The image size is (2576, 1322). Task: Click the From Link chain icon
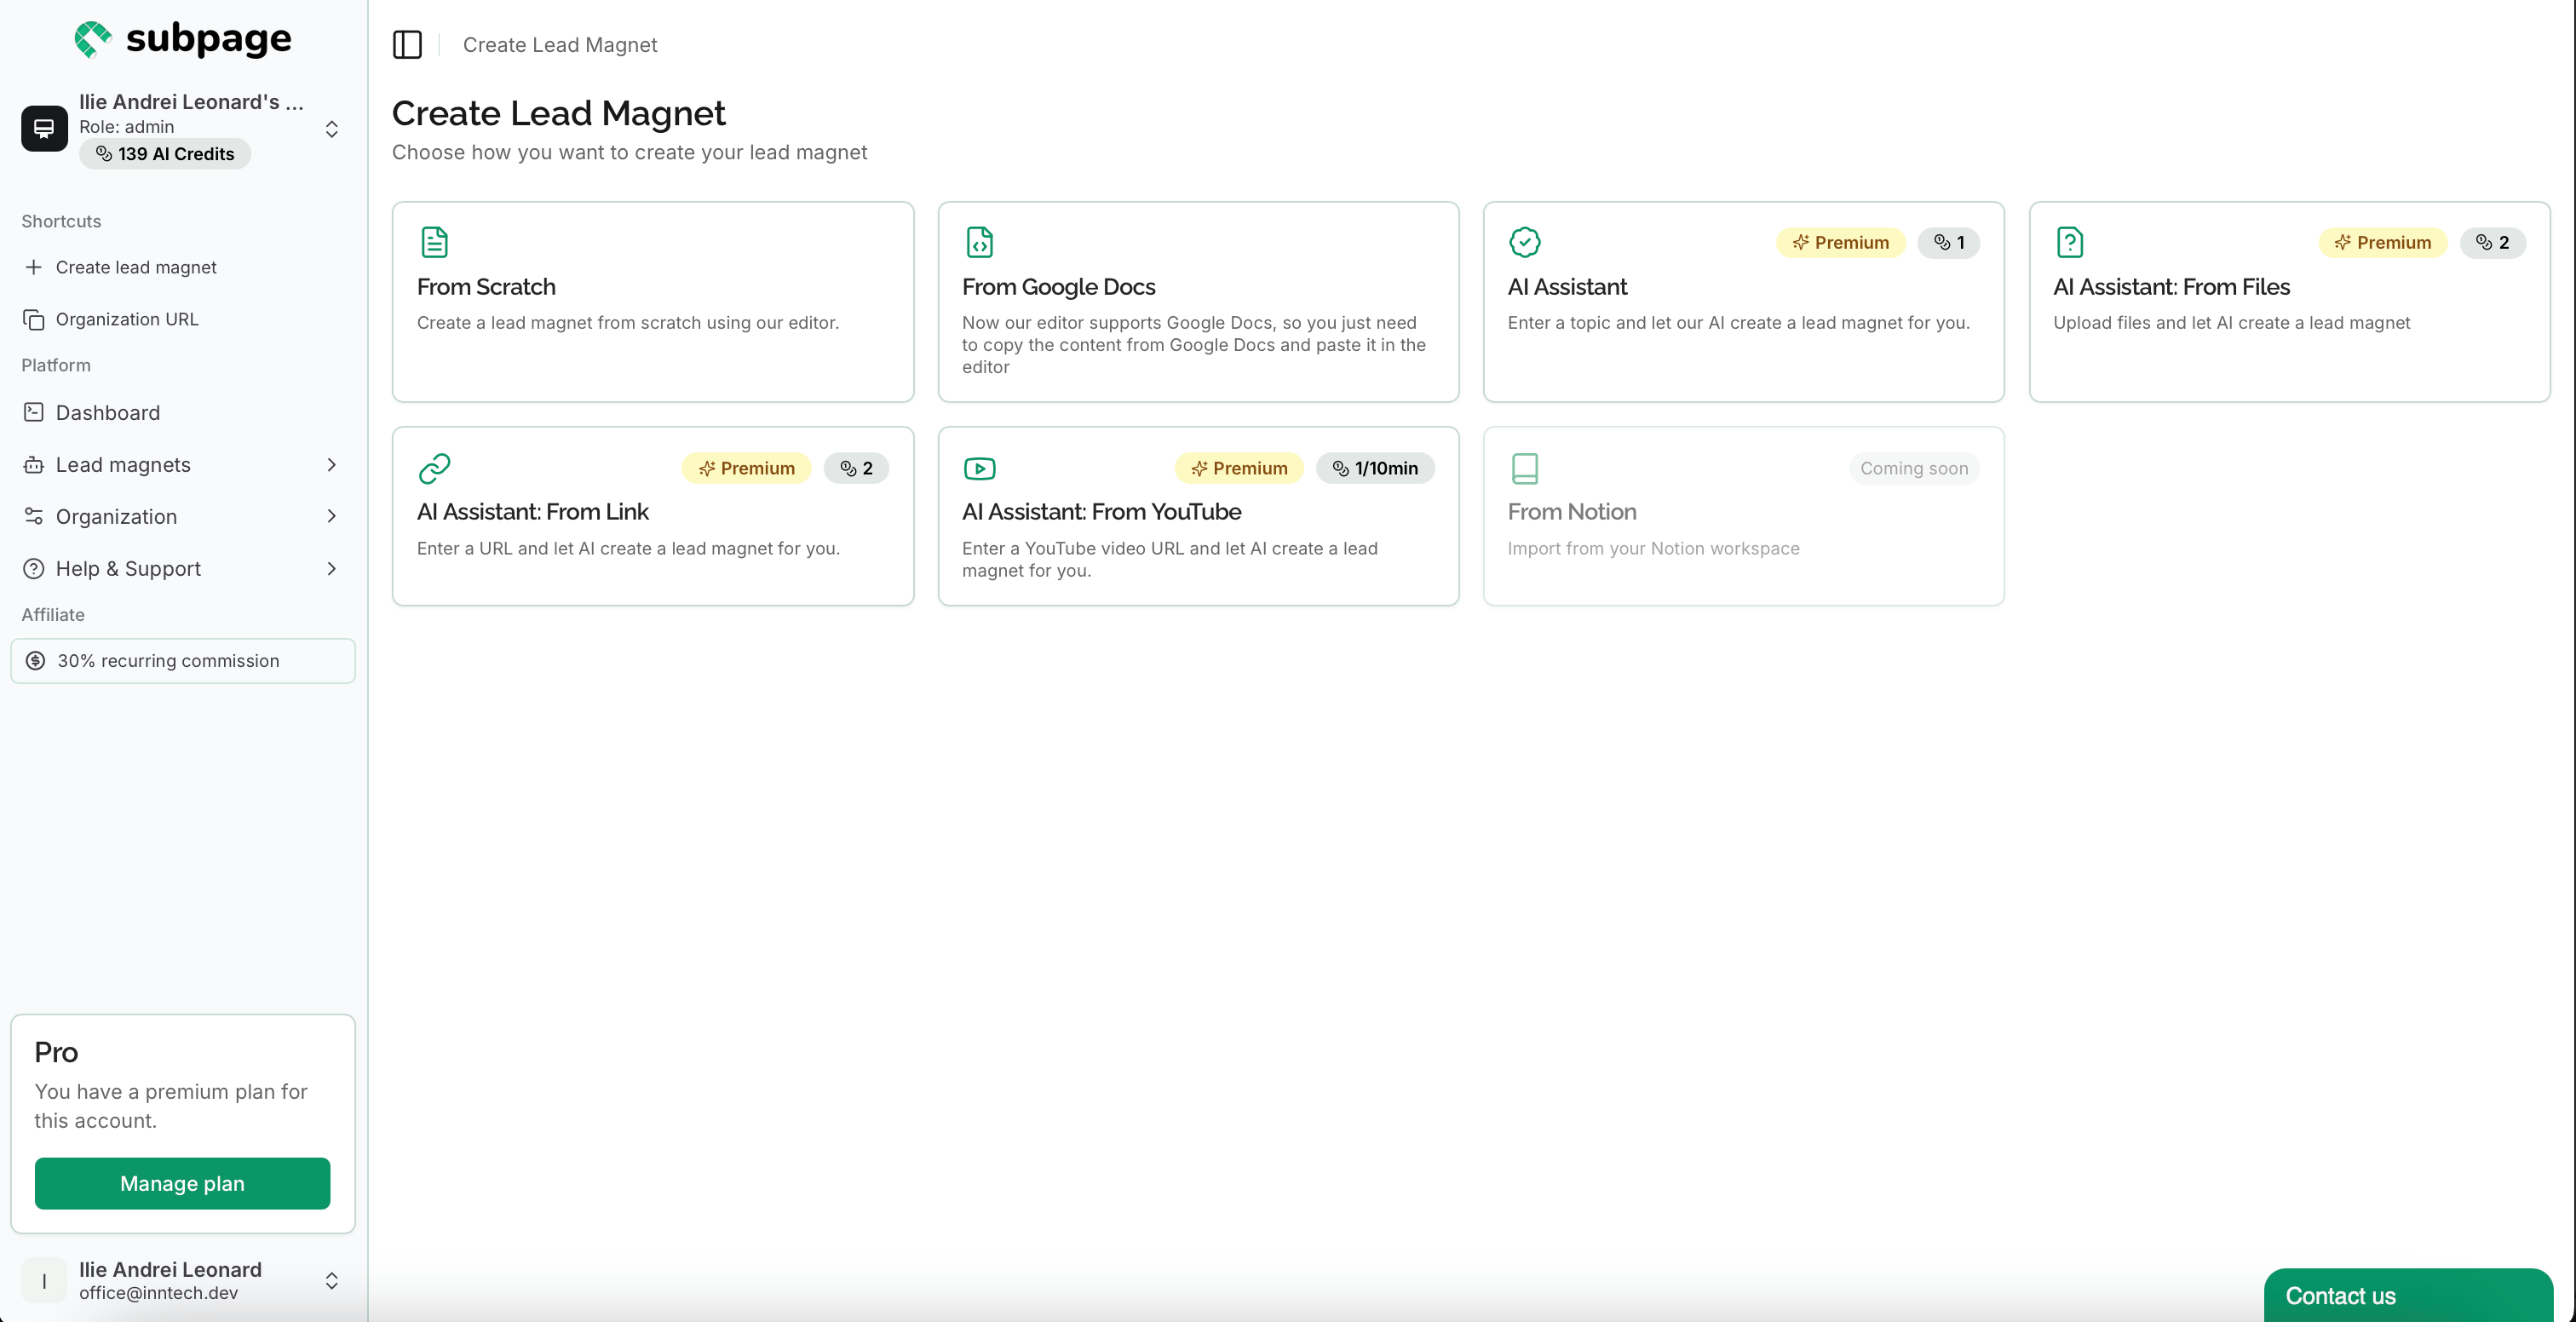(x=434, y=468)
